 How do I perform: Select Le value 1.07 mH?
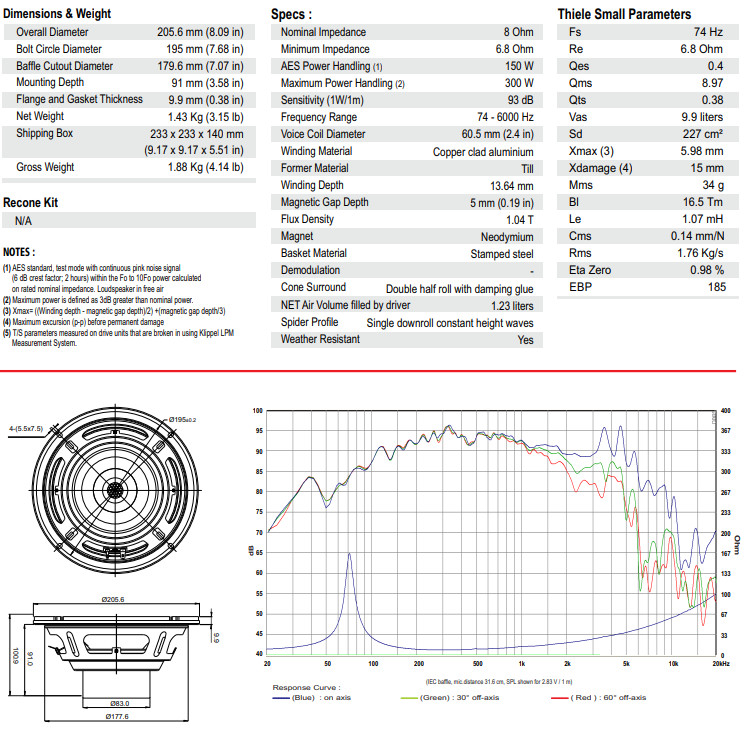[x=702, y=219]
